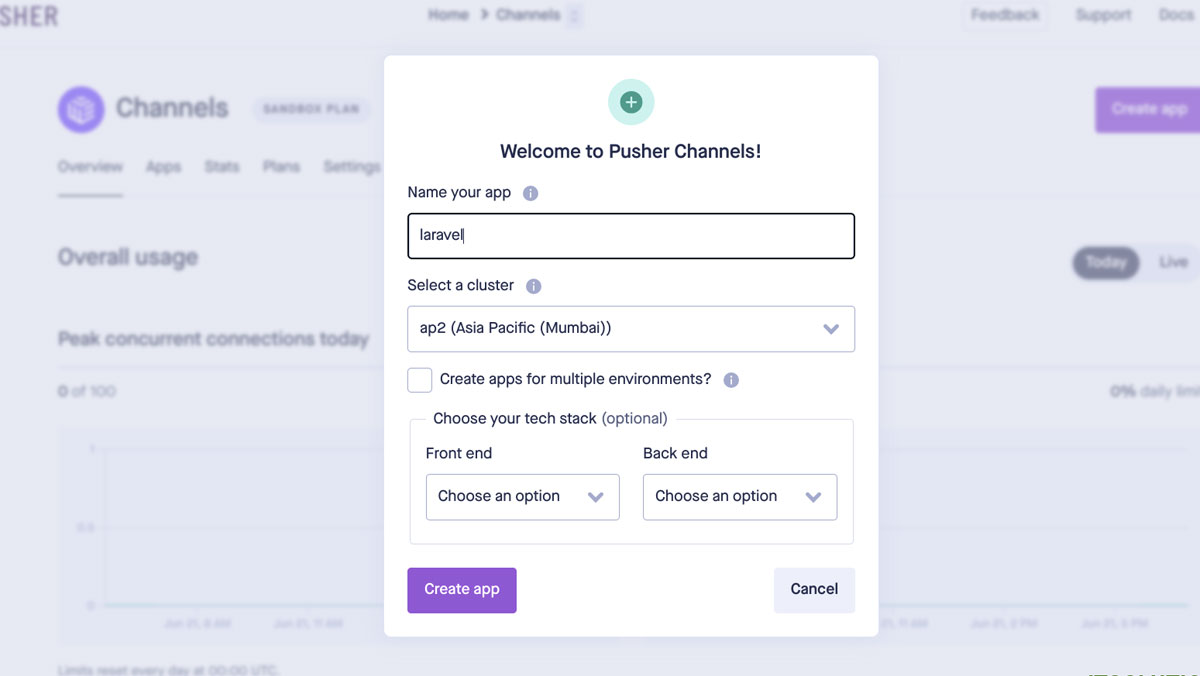Open the Feedback button in top bar
Image resolution: width=1200 pixels, height=676 pixels.
1005,15
